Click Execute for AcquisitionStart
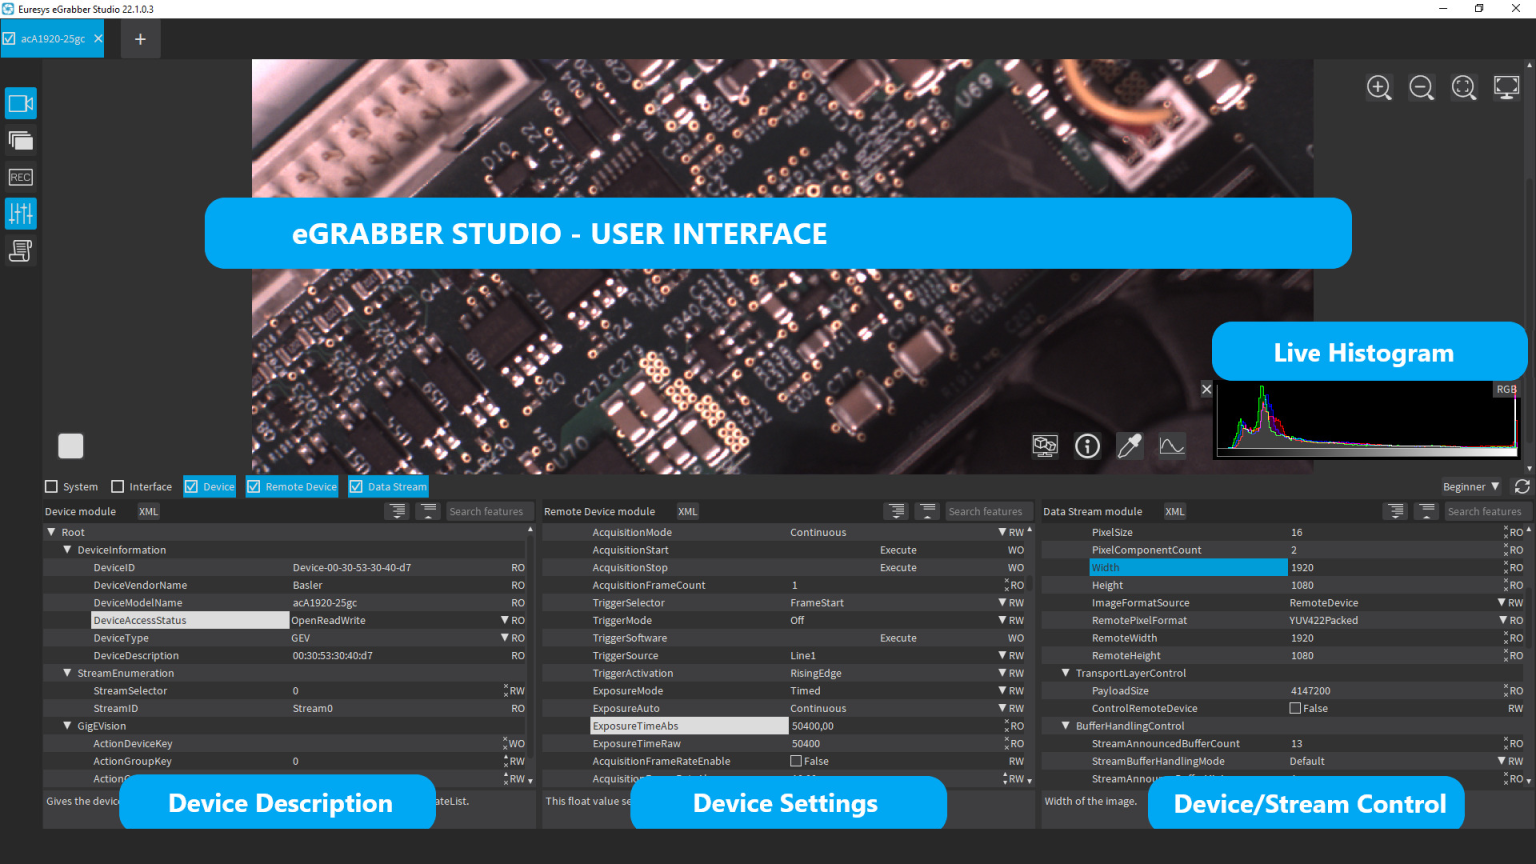Viewport: 1536px width, 864px height. point(898,550)
